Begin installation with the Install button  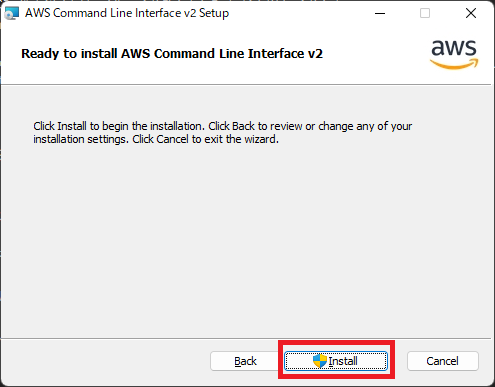tap(336, 361)
